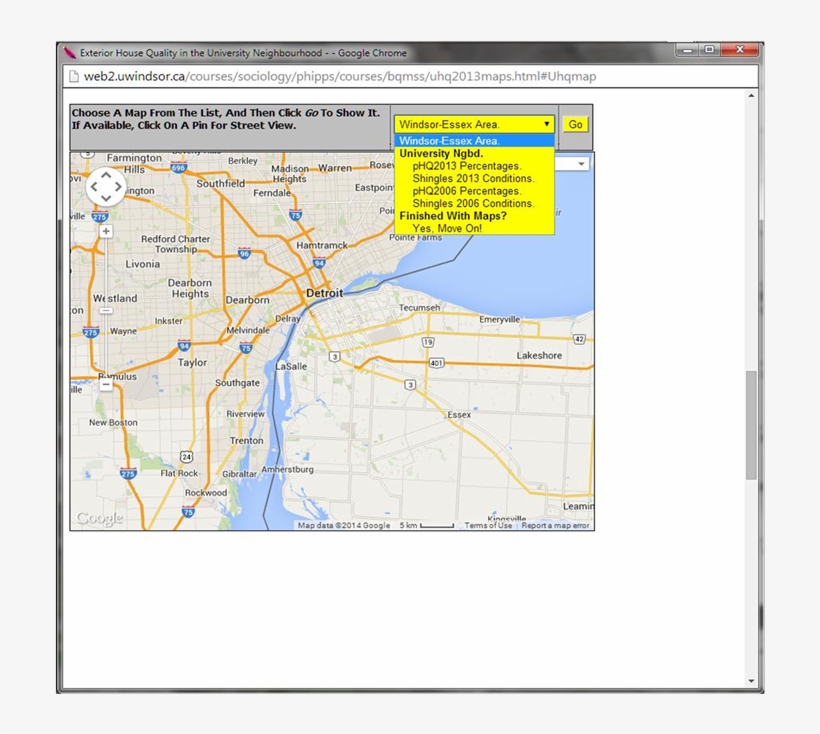Click the Highway 401 shield marker
This screenshot has width=820, height=734.
pos(436,363)
